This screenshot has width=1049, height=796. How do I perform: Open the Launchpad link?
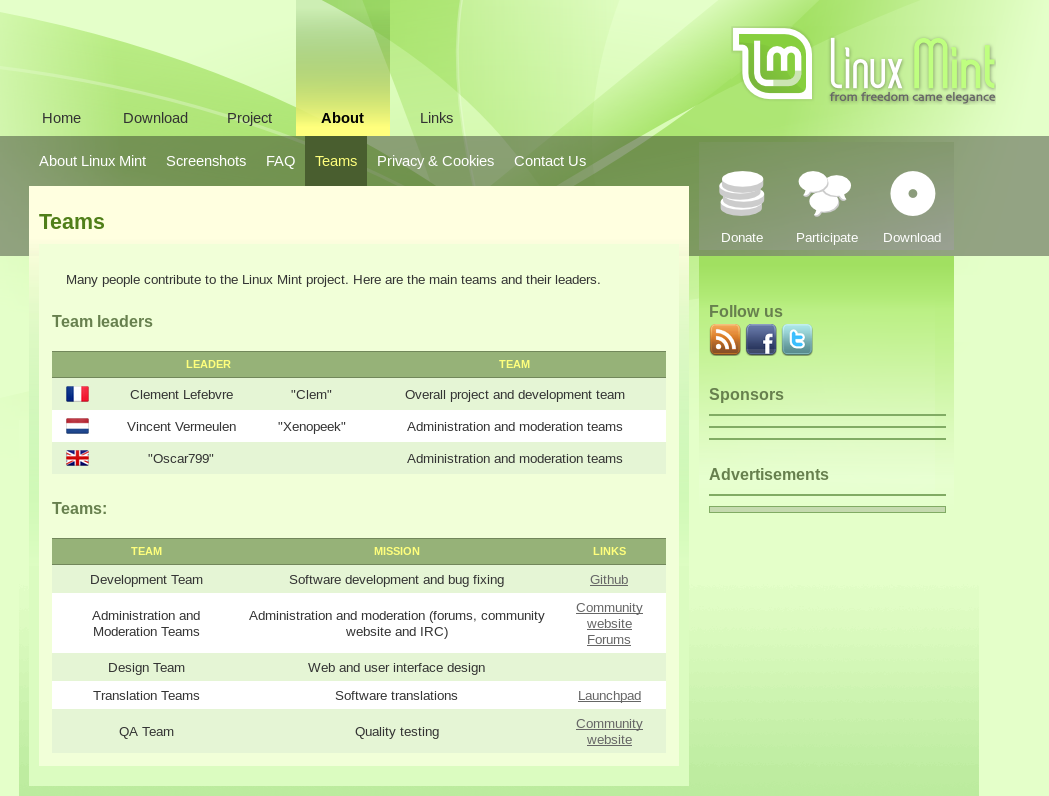pos(609,696)
